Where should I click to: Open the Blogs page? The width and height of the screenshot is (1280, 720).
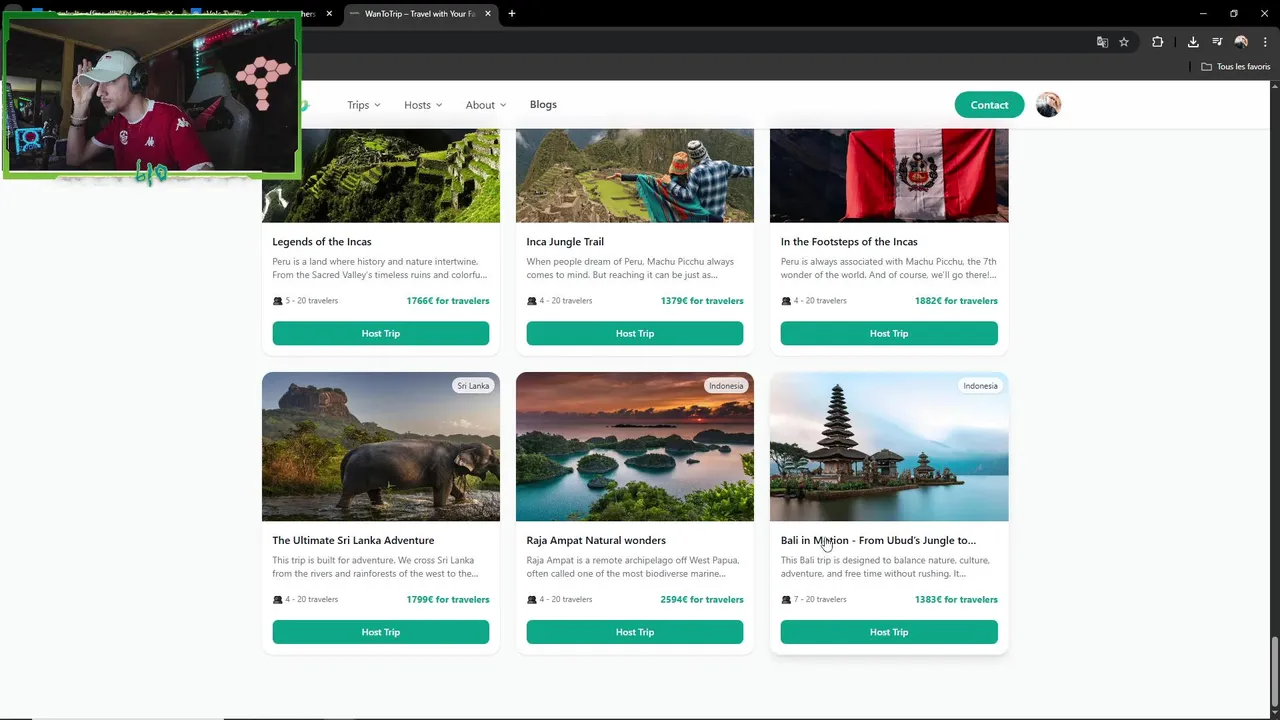(543, 105)
